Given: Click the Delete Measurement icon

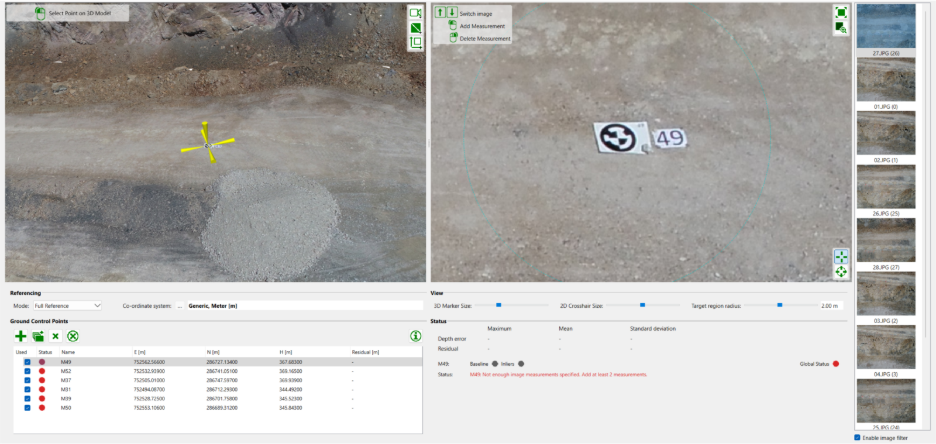Looking at the screenshot, I should tap(453, 38).
